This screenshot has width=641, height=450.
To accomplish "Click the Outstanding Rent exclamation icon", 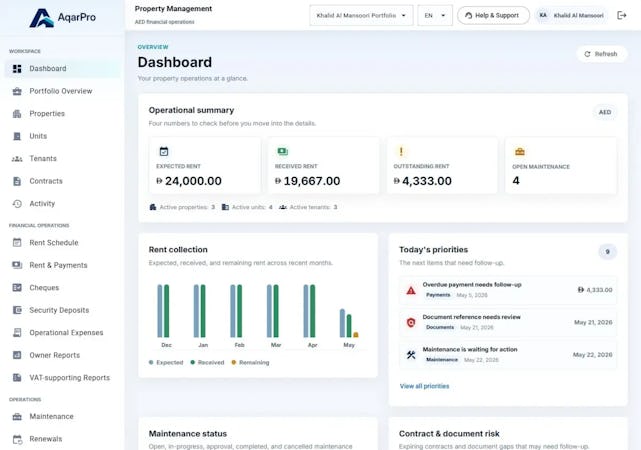I will (401, 152).
